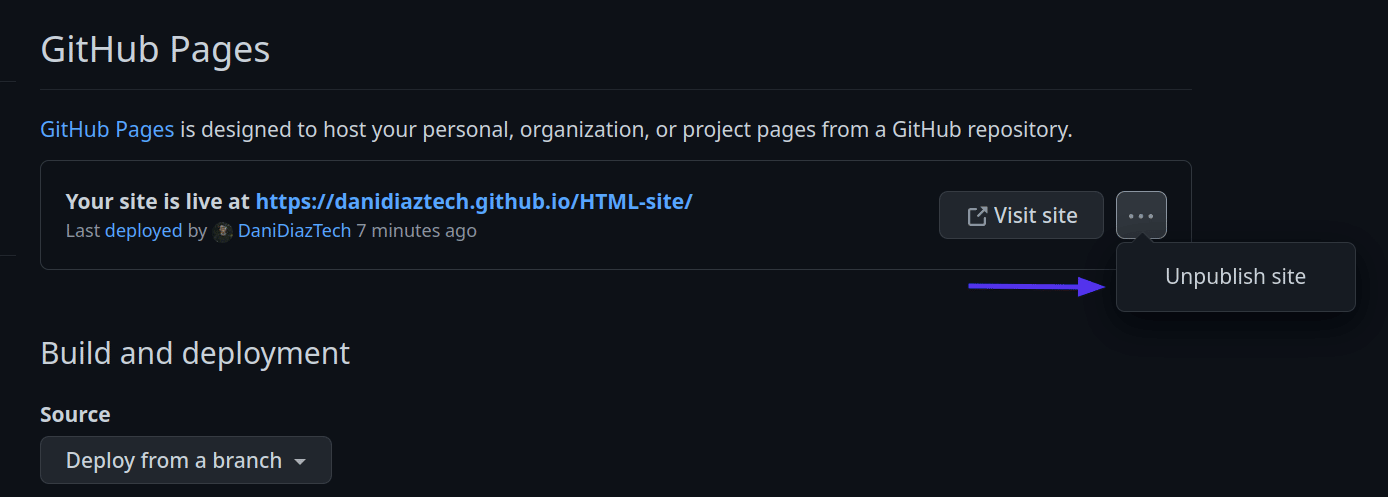Click the bold "Source" label
Screen dimensions: 1388x497
(x=75, y=414)
